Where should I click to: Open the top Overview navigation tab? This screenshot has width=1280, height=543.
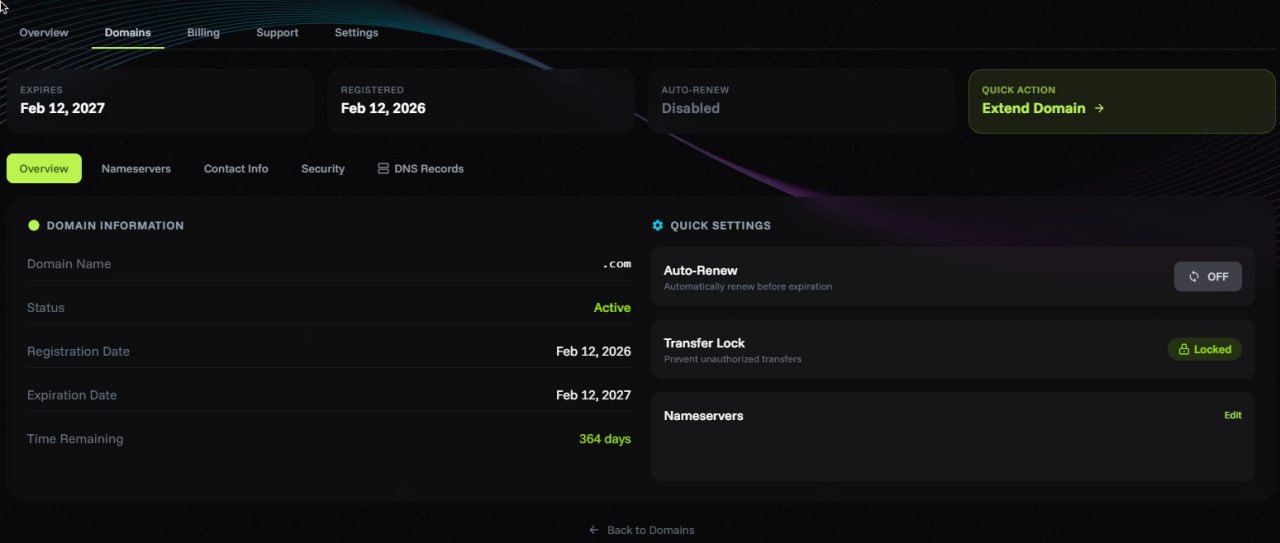pos(44,32)
